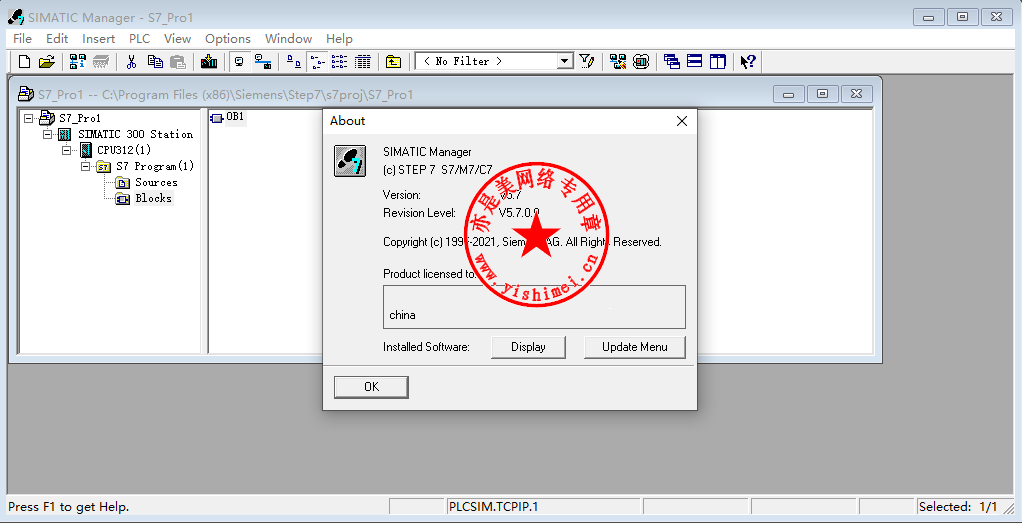This screenshot has height=523, width=1022.
Task: Switch to Large Icons view
Action: [294, 62]
